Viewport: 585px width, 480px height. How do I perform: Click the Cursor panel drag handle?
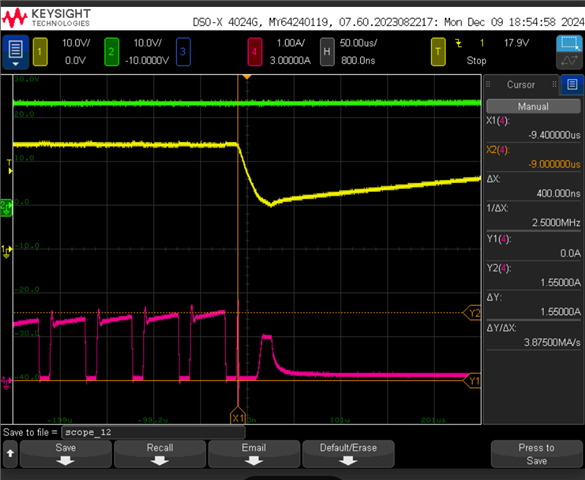488,85
